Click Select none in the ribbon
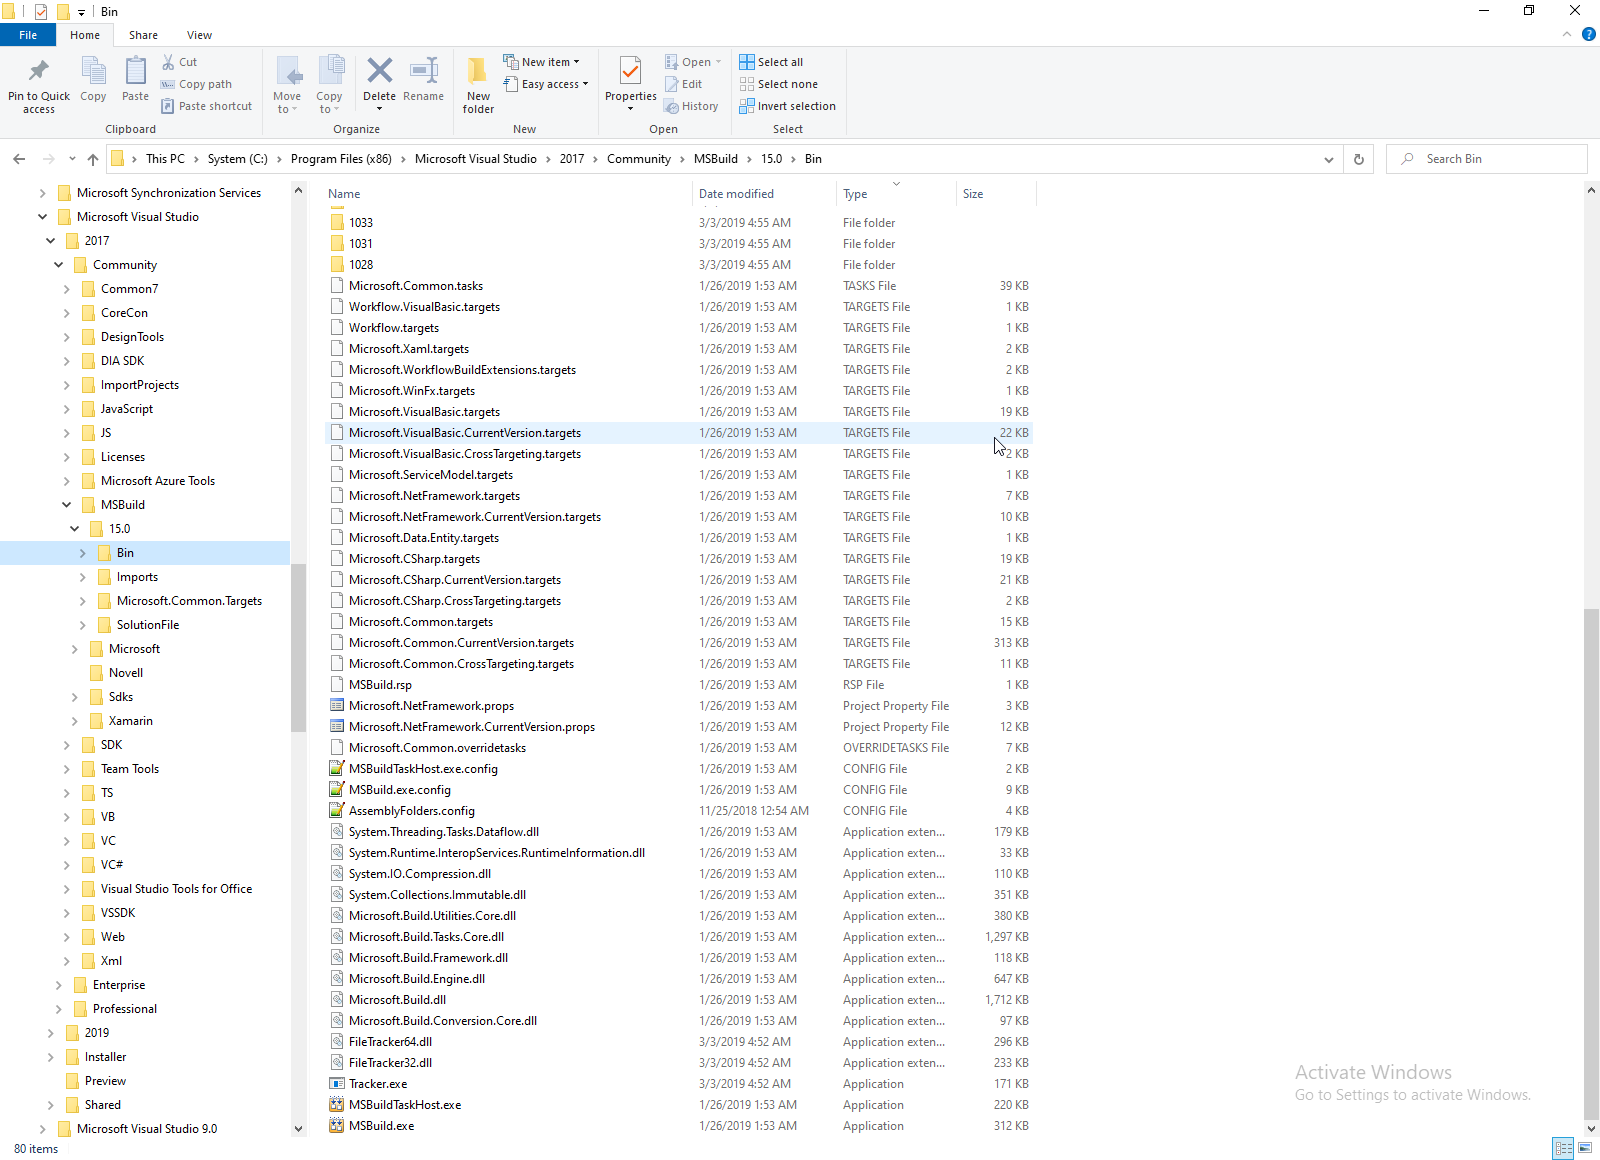1600x1160 pixels. click(778, 84)
